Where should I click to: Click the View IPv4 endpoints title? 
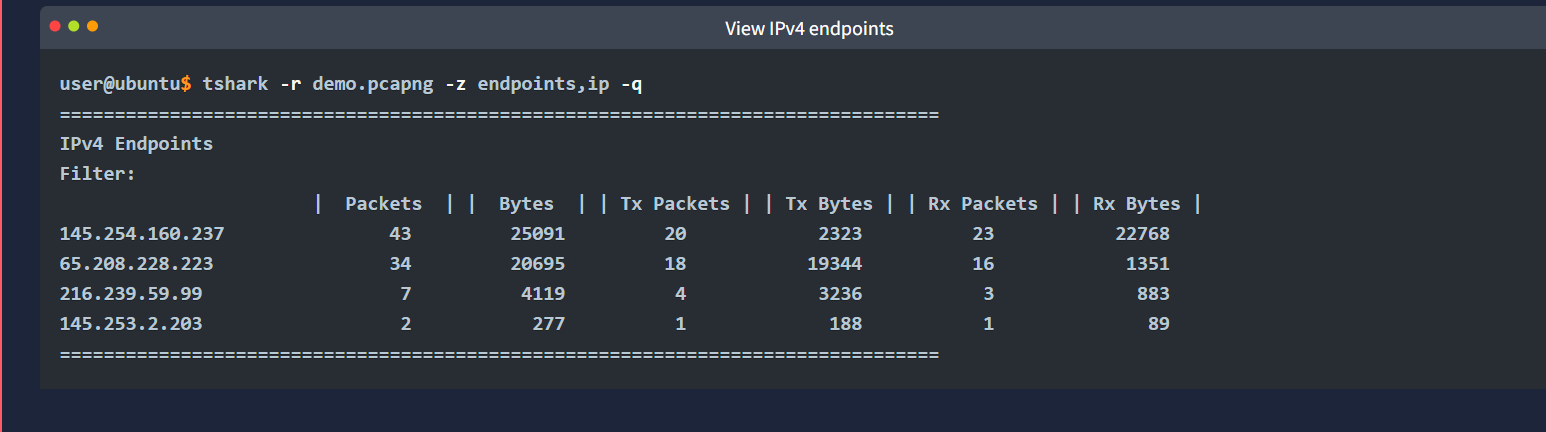809,29
